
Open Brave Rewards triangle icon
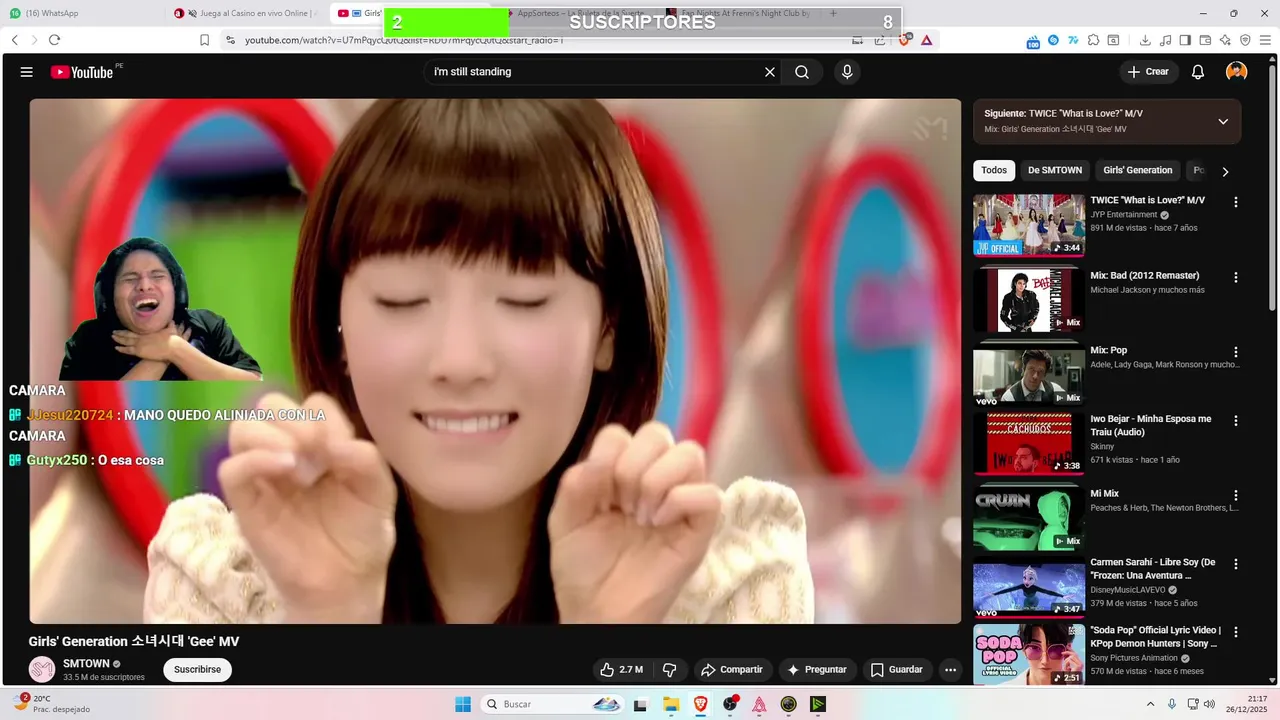pyautogui.click(x=927, y=40)
